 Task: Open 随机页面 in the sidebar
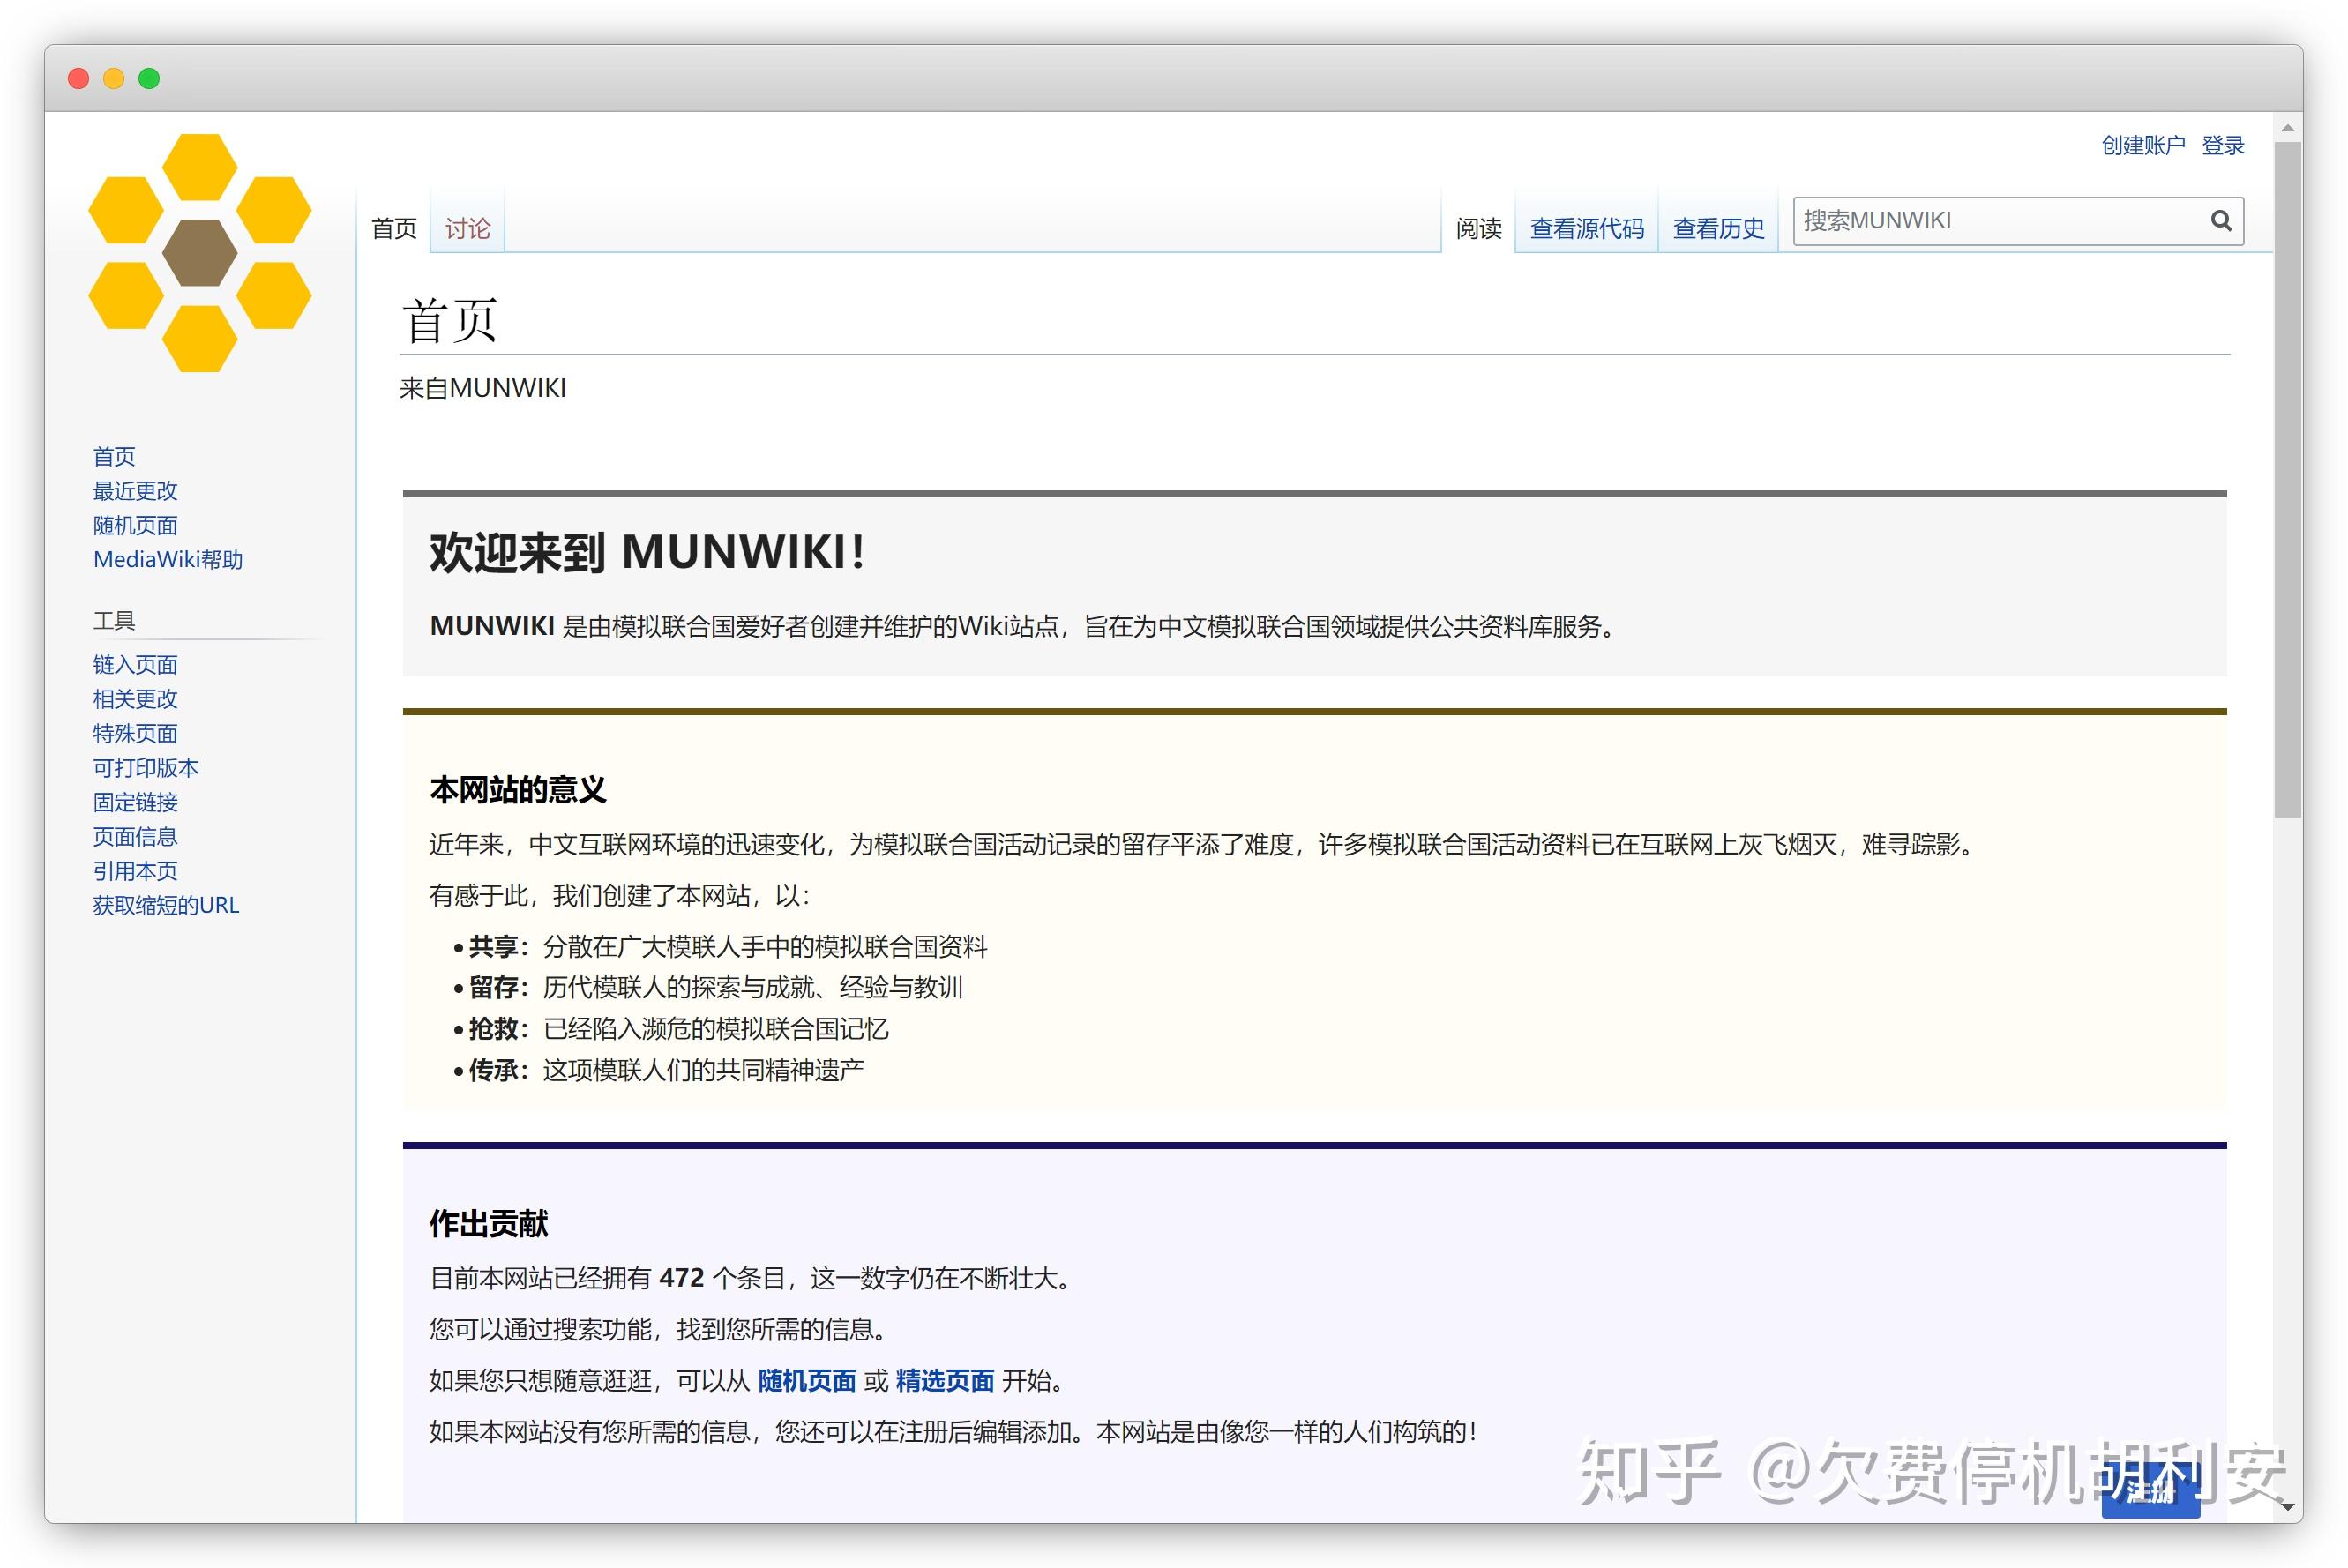[x=135, y=525]
